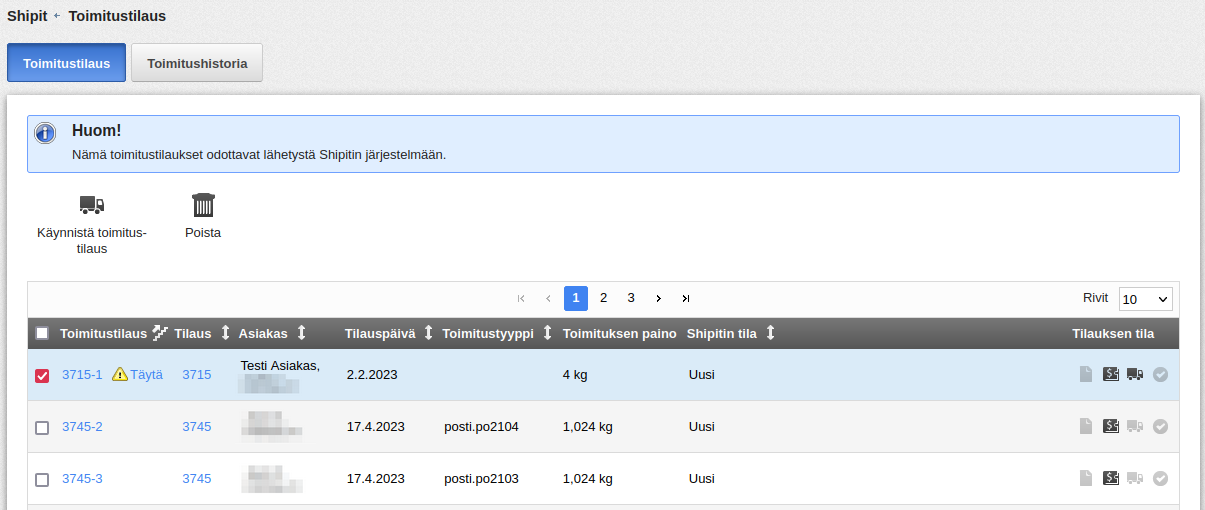1205x510 pixels.
Task: Click Uusi status in row 3745-3
Action: pyautogui.click(x=702, y=478)
